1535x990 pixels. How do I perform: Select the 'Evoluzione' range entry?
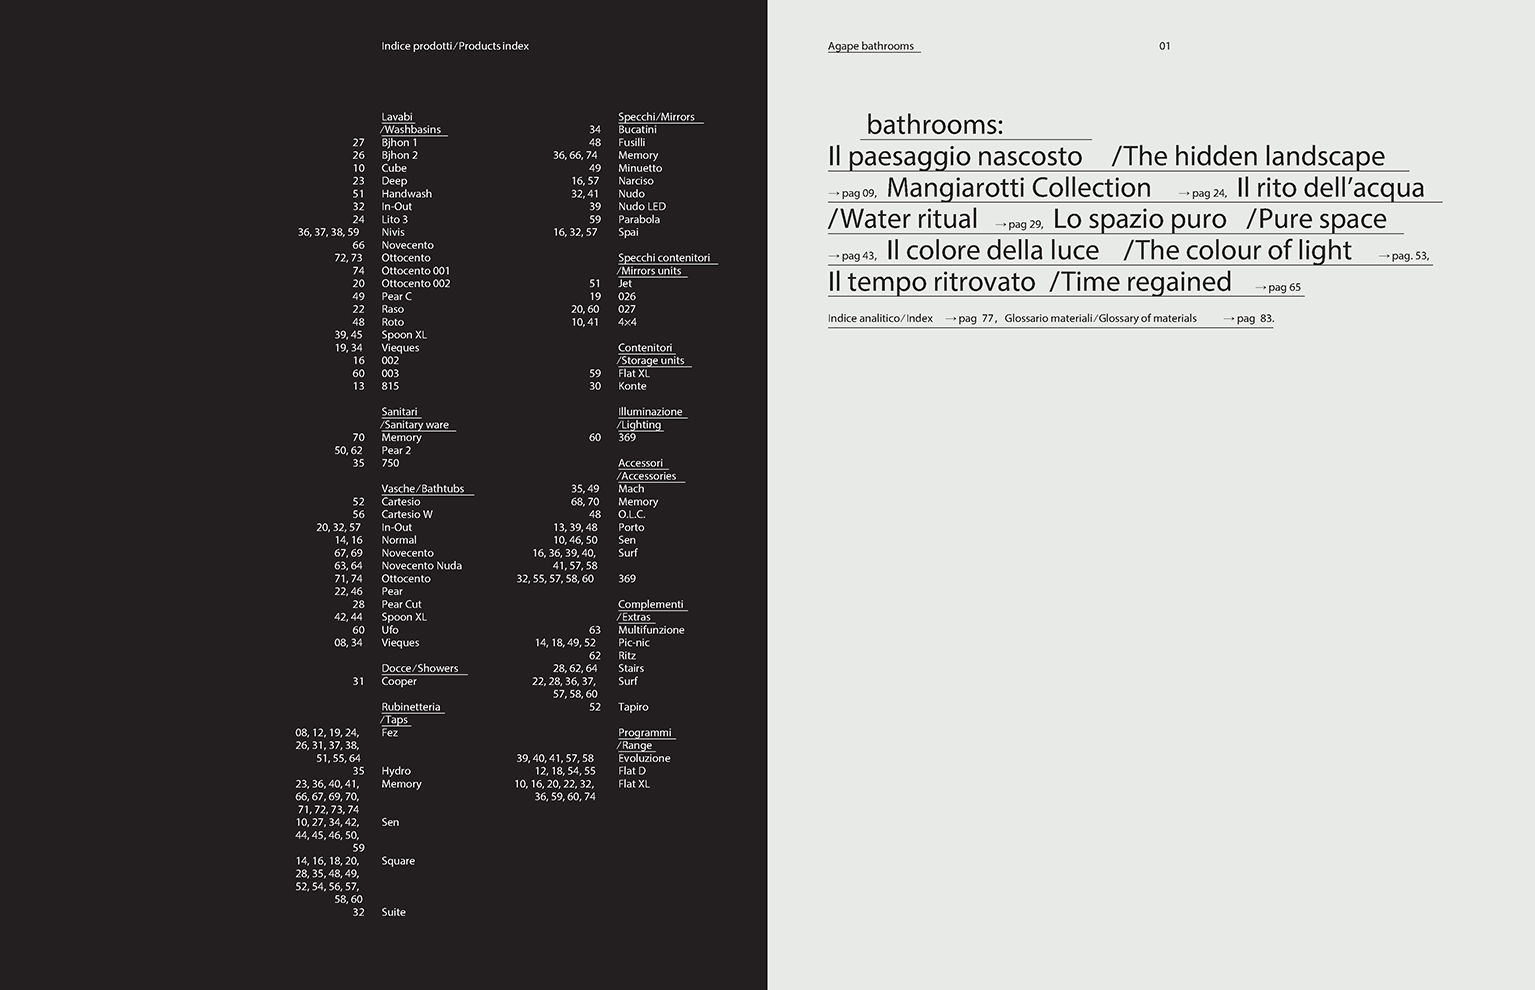click(x=644, y=758)
